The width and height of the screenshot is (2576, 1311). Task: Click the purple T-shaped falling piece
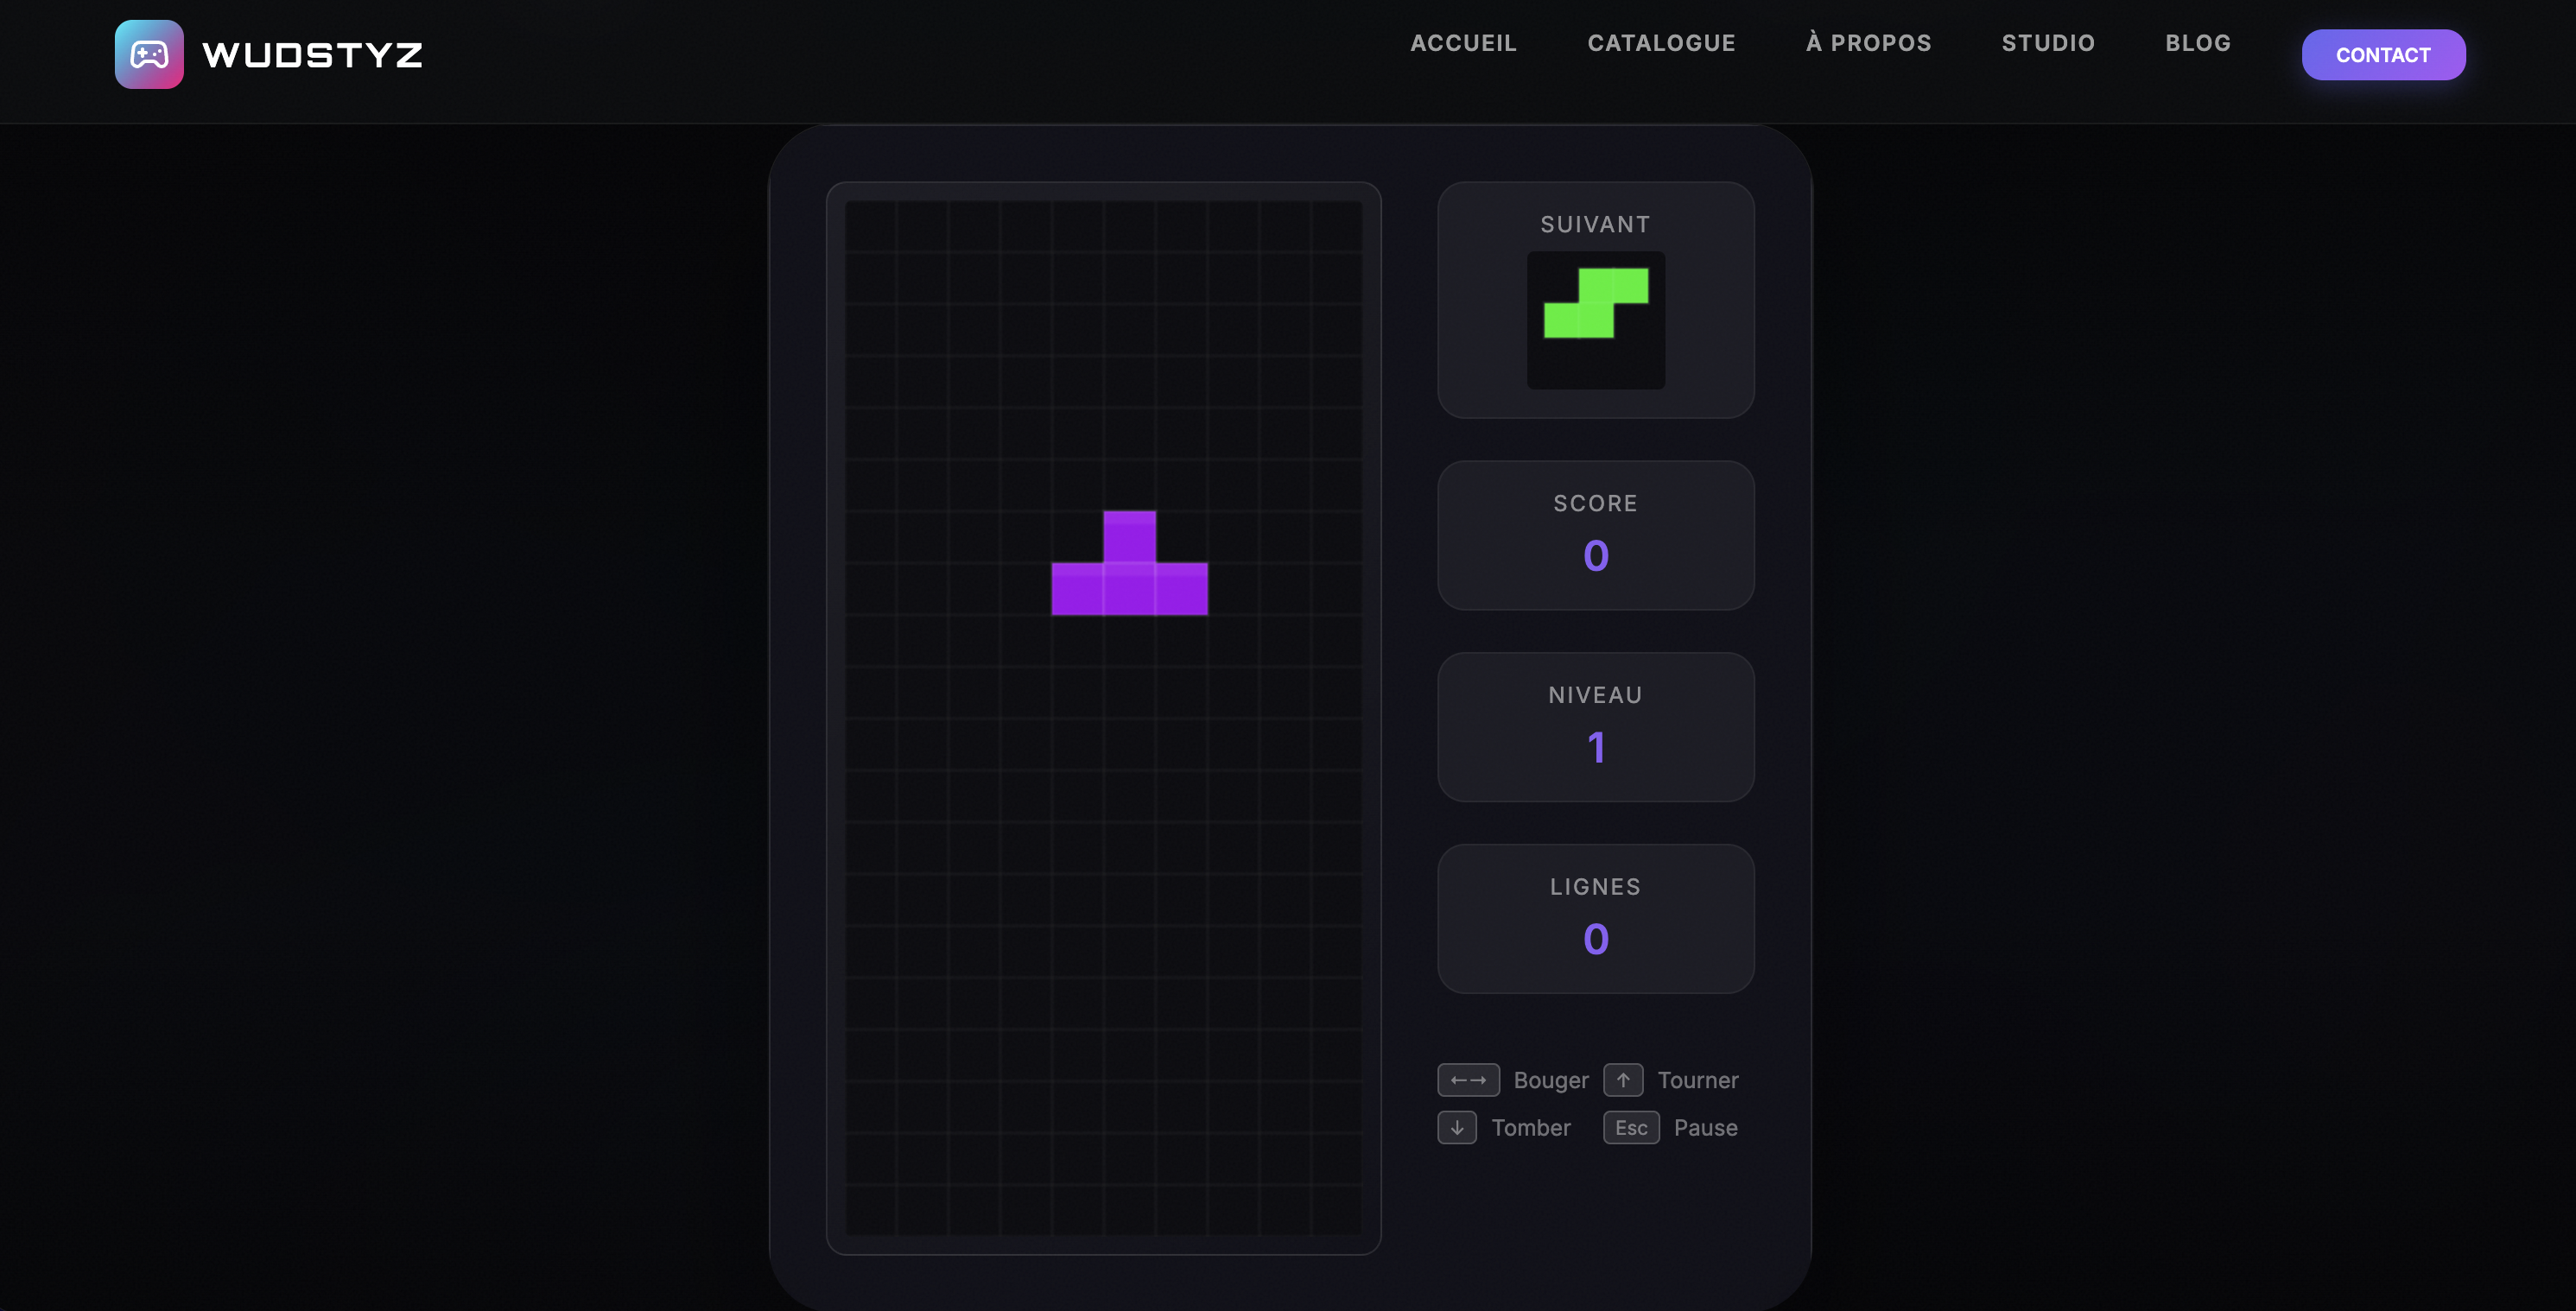click(x=1129, y=588)
